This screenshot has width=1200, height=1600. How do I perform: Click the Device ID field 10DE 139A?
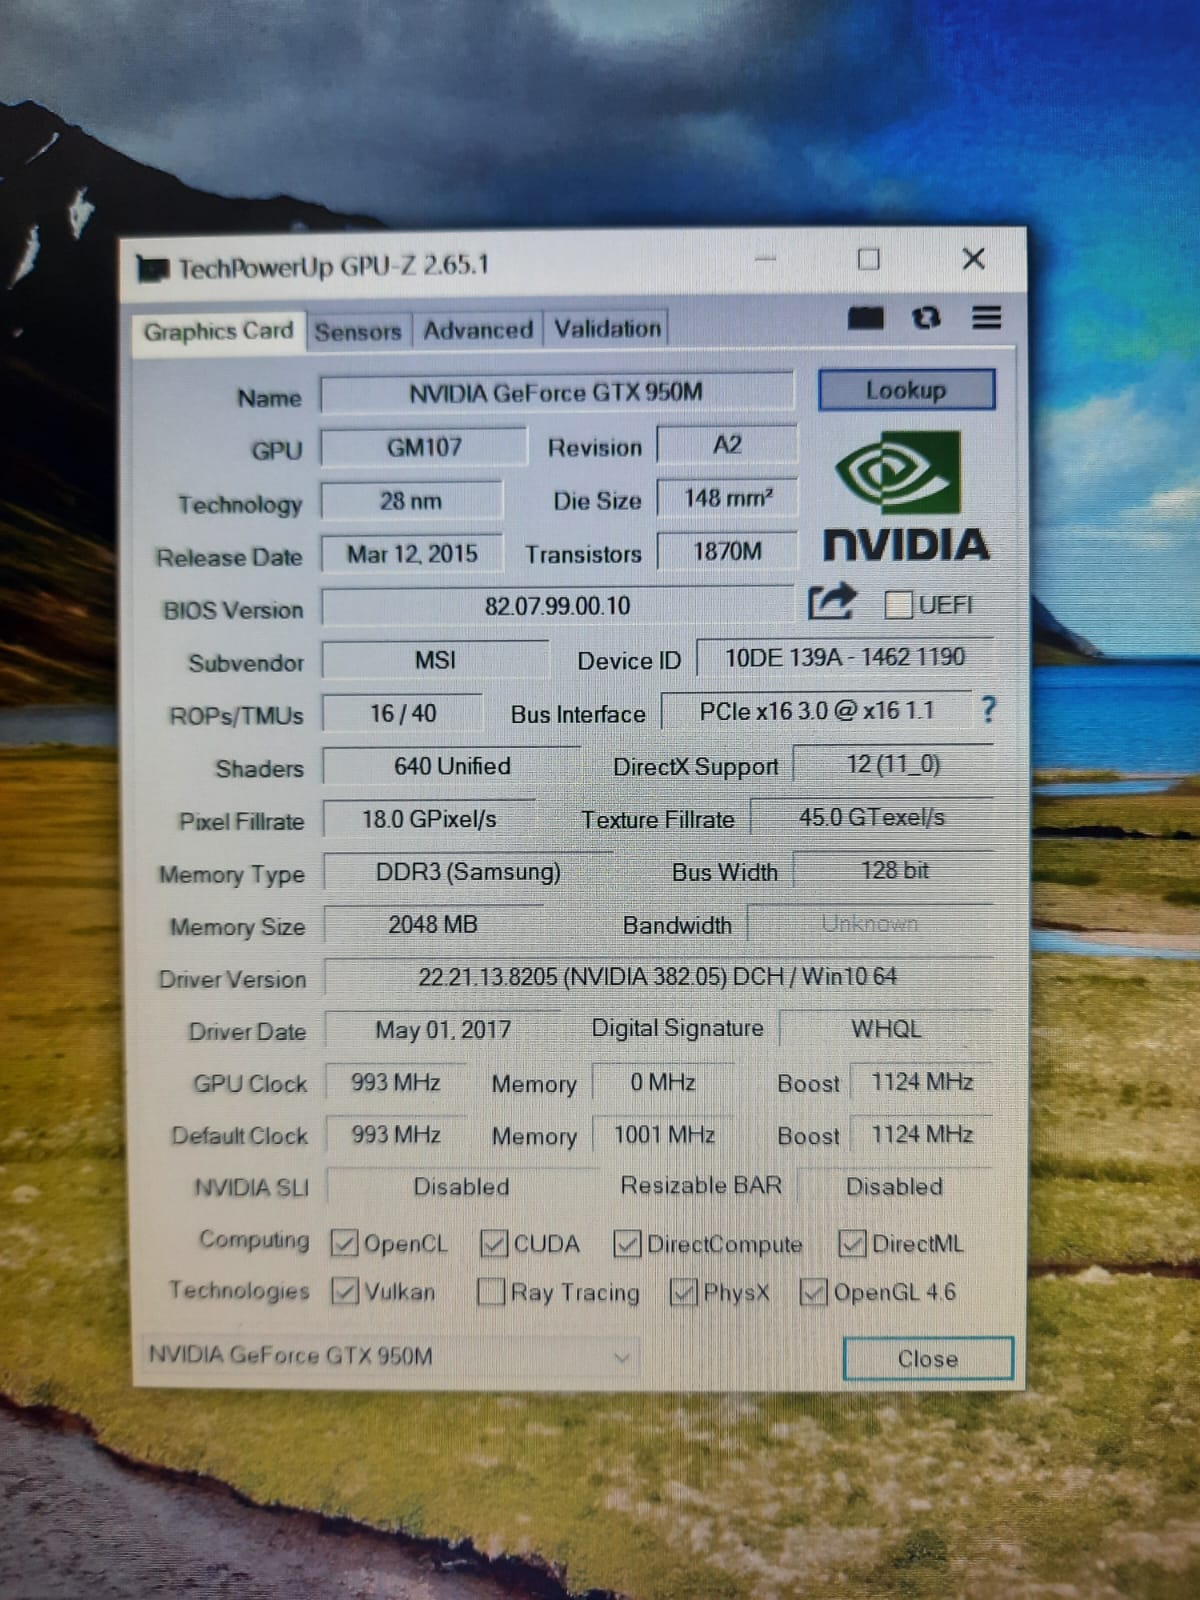click(845, 657)
